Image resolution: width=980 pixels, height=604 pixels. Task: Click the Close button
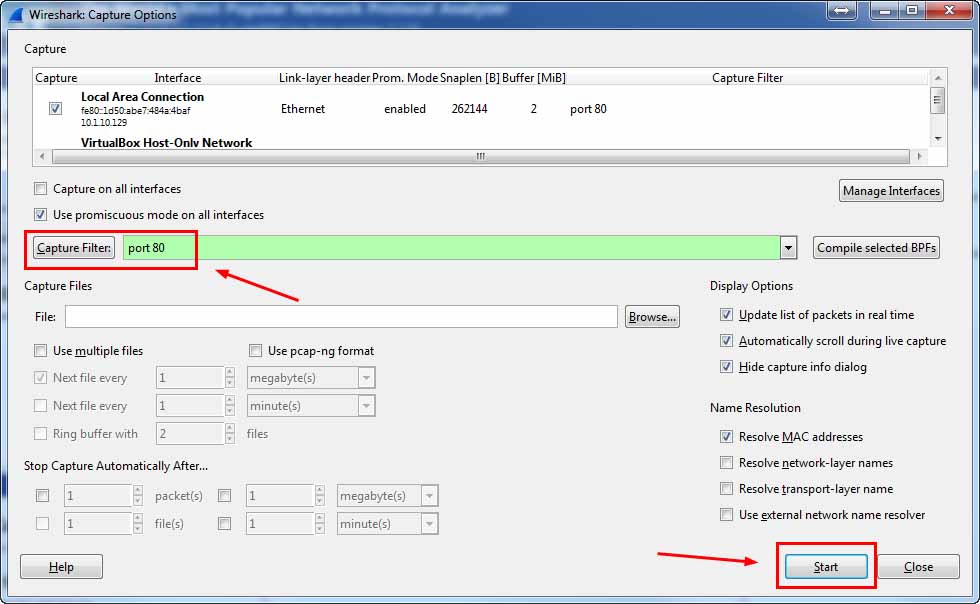click(918, 566)
